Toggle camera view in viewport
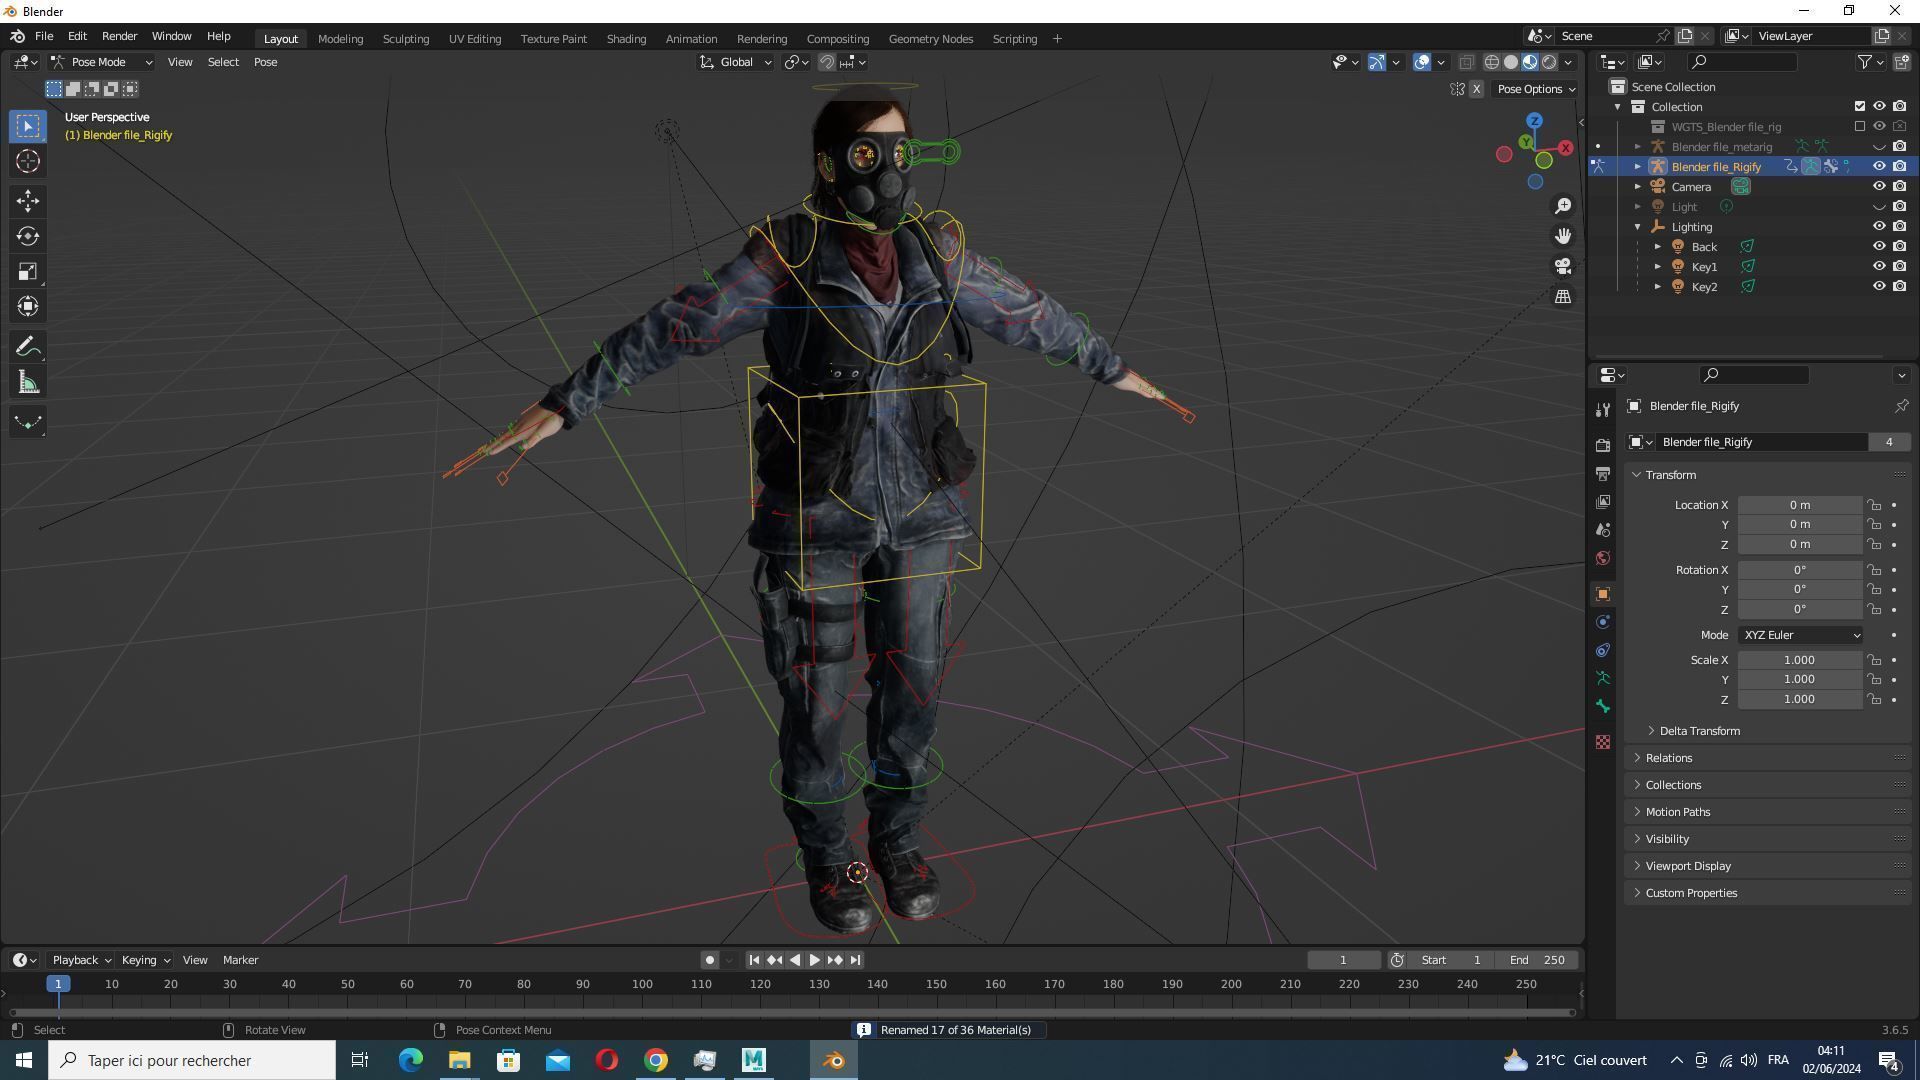The height and width of the screenshot is (1080, 1920). click(1562, 266)
